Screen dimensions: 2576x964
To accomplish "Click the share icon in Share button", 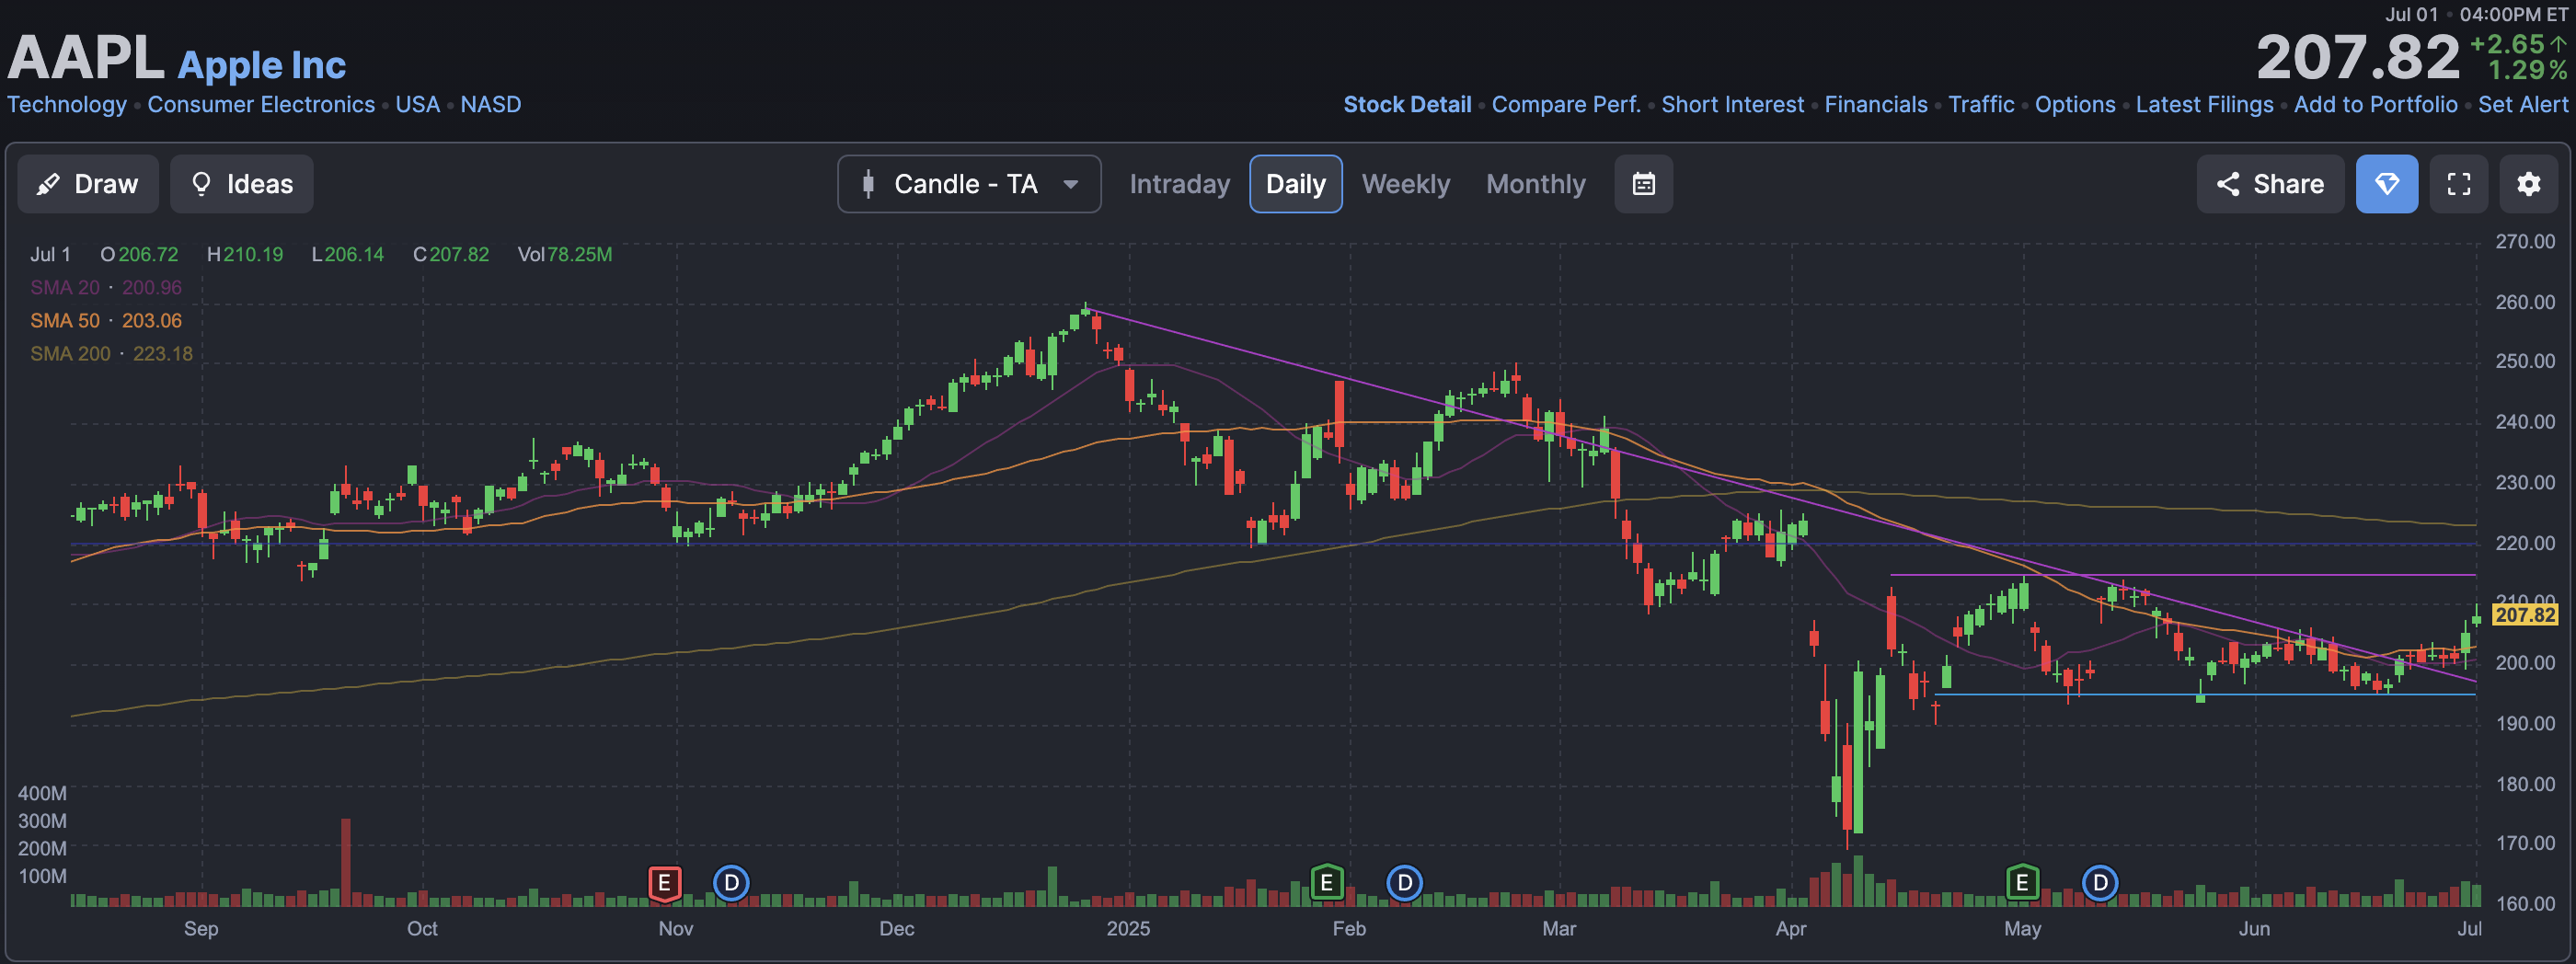I will (2228, 184).
